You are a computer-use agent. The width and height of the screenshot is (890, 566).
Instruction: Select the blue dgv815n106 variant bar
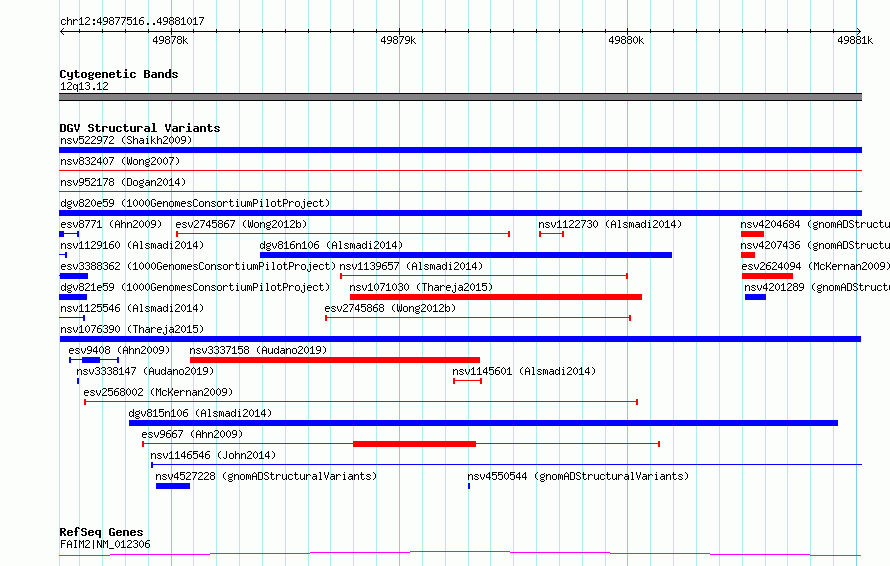(483, 423)
